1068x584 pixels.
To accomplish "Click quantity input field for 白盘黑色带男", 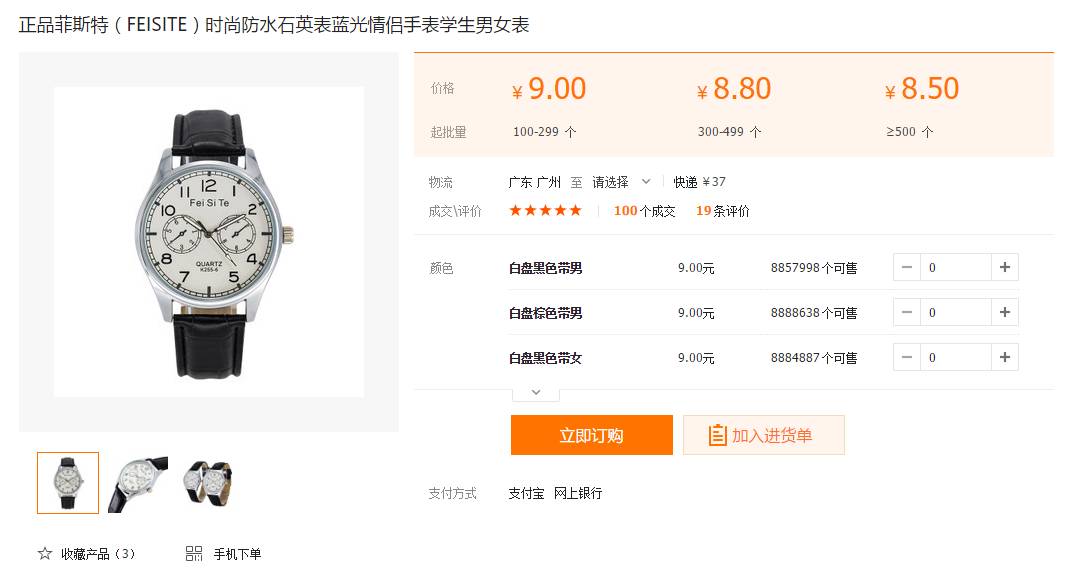I will point(956,267).
